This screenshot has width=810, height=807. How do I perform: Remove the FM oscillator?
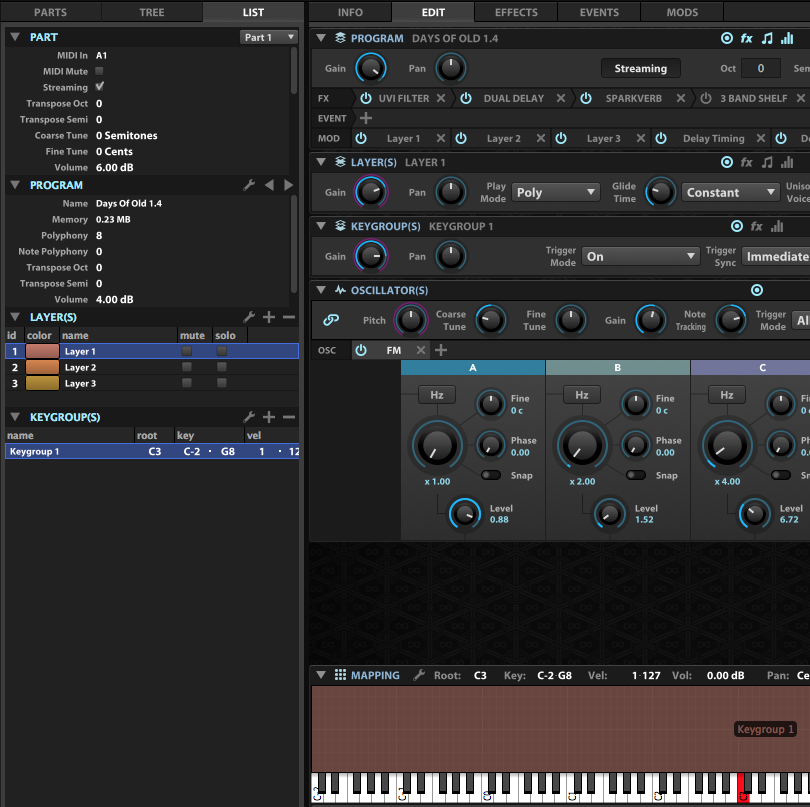pyautogui.click(x=421, y=350)
